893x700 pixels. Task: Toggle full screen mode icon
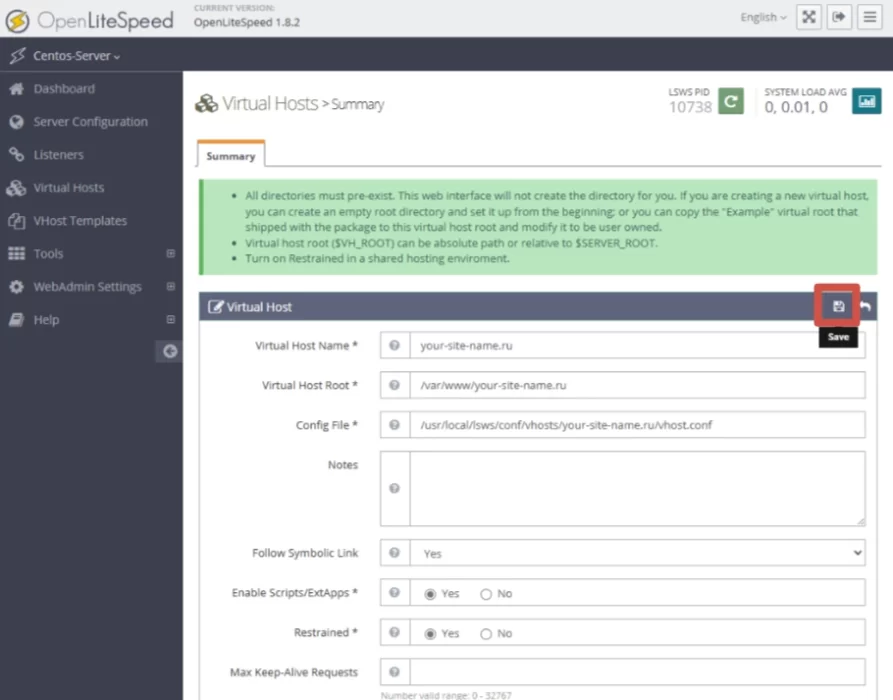click(809, 17)
